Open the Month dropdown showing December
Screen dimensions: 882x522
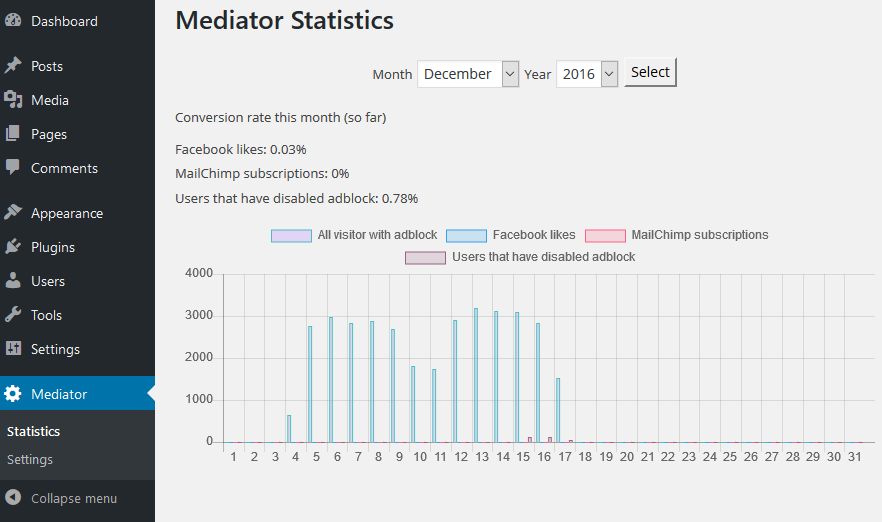click(x=468, y=74)
